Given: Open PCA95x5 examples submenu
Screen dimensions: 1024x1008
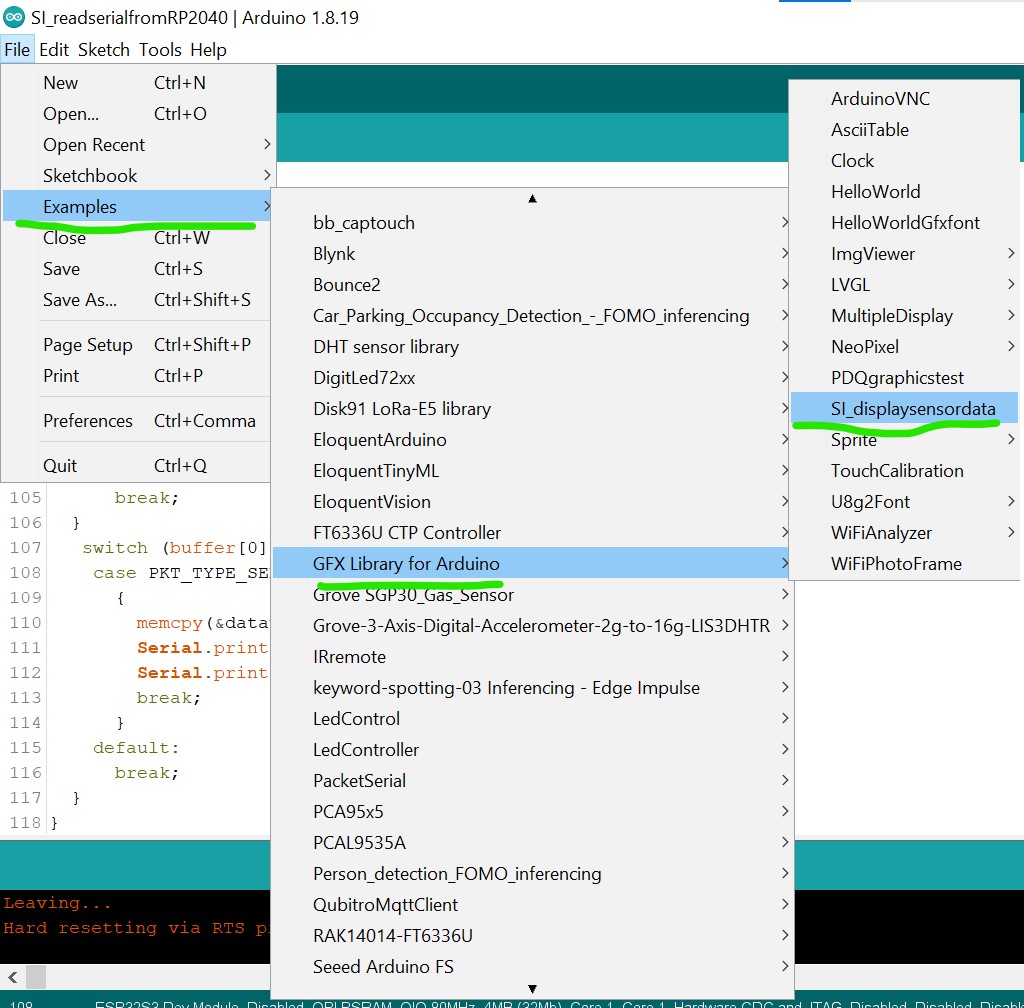Looking at the screenshot, I should pos(532,811).
